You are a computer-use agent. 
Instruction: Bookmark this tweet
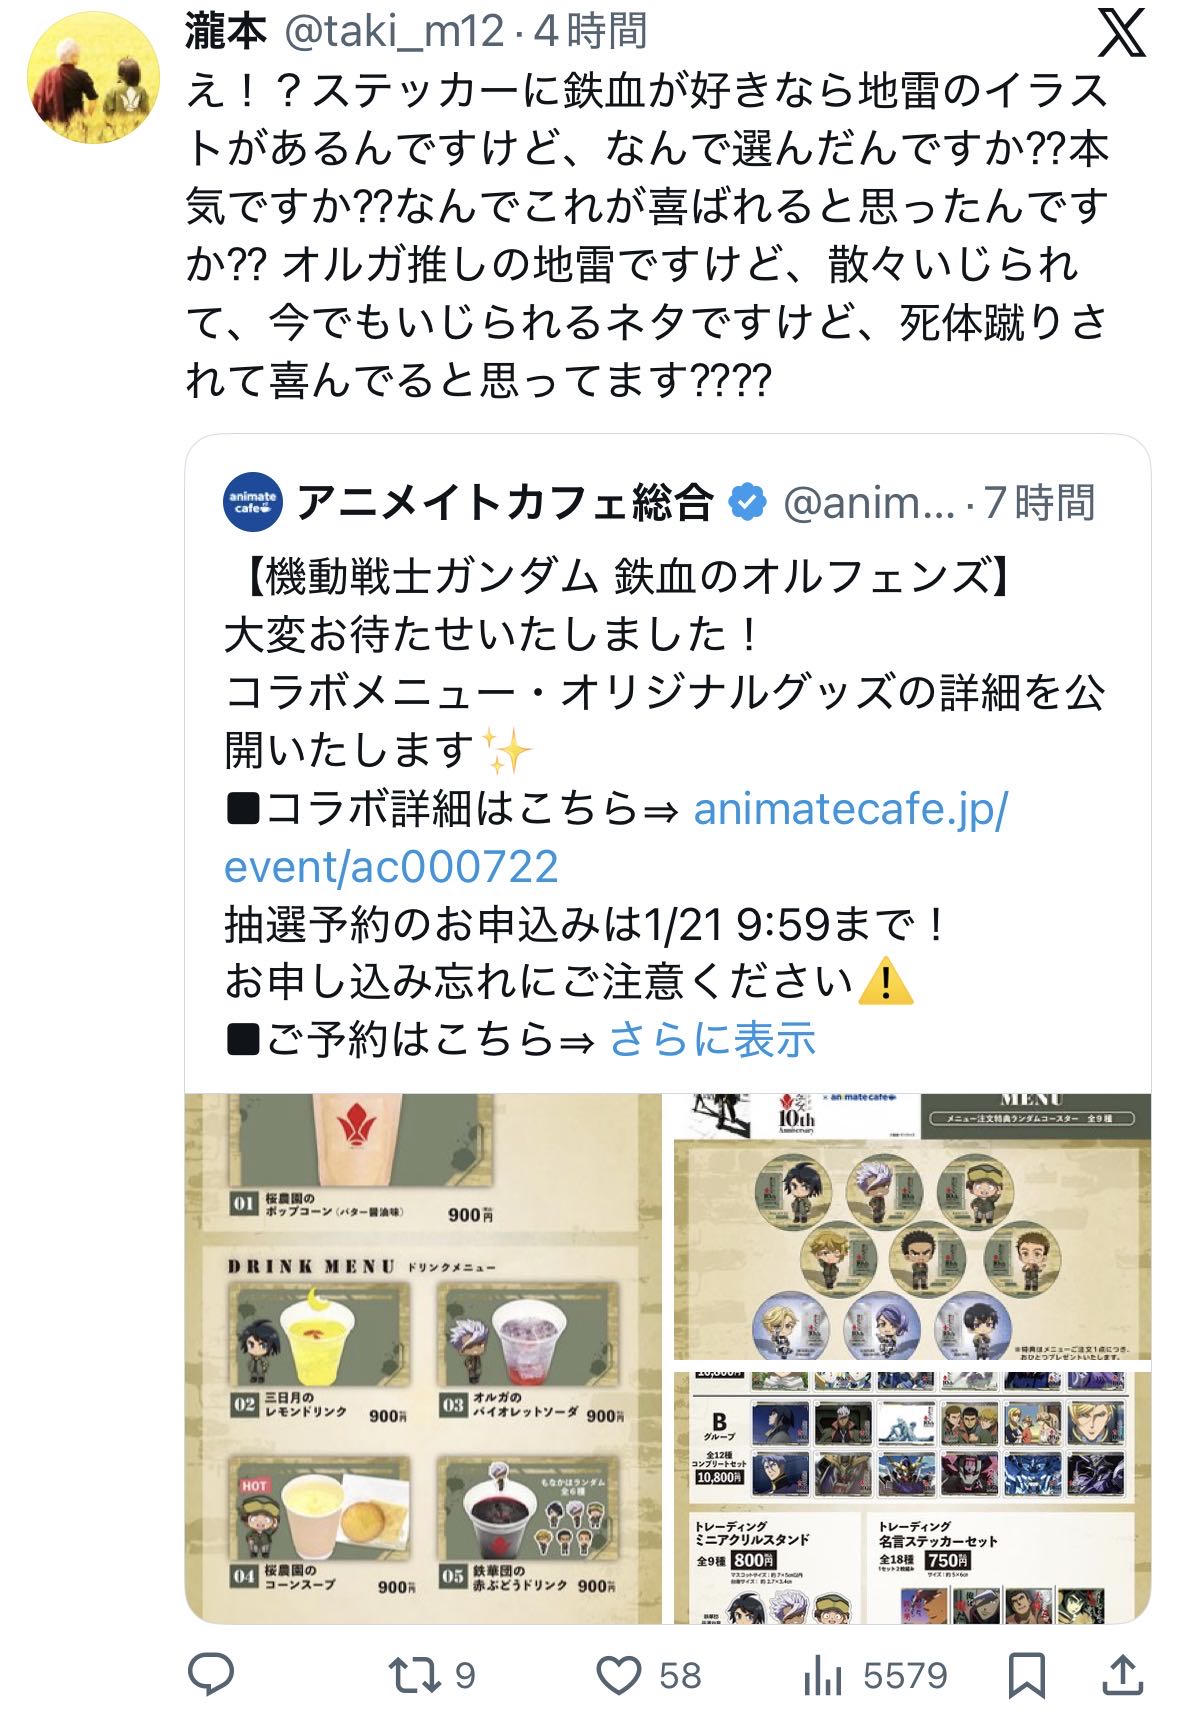[1027, 1674]
